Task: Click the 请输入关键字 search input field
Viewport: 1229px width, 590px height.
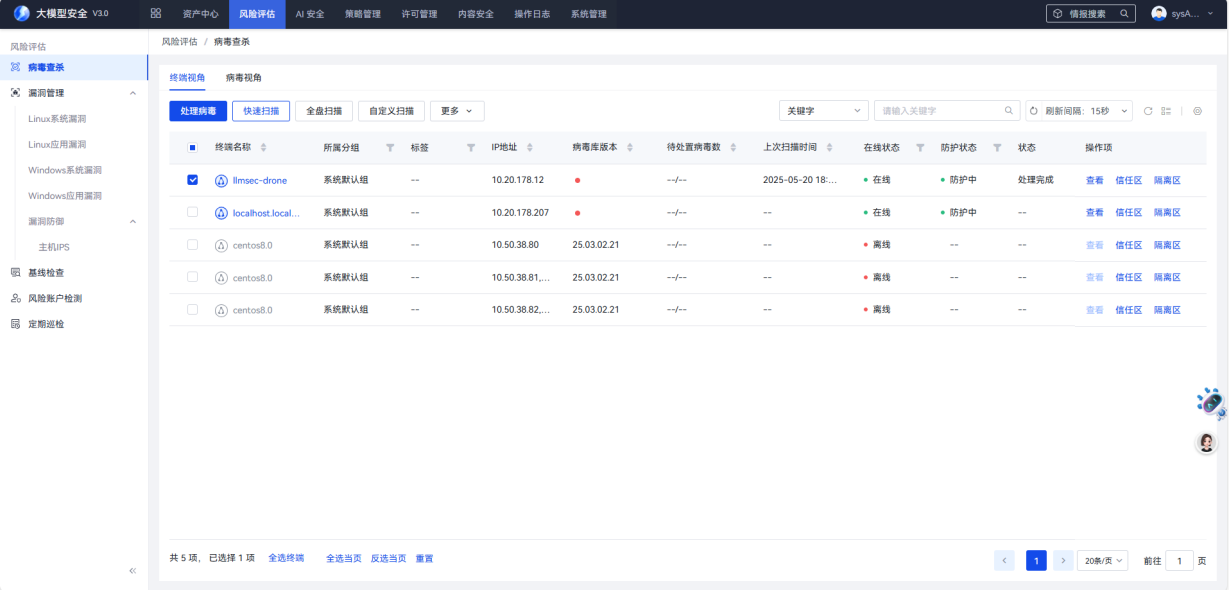Action: point(940,111)
